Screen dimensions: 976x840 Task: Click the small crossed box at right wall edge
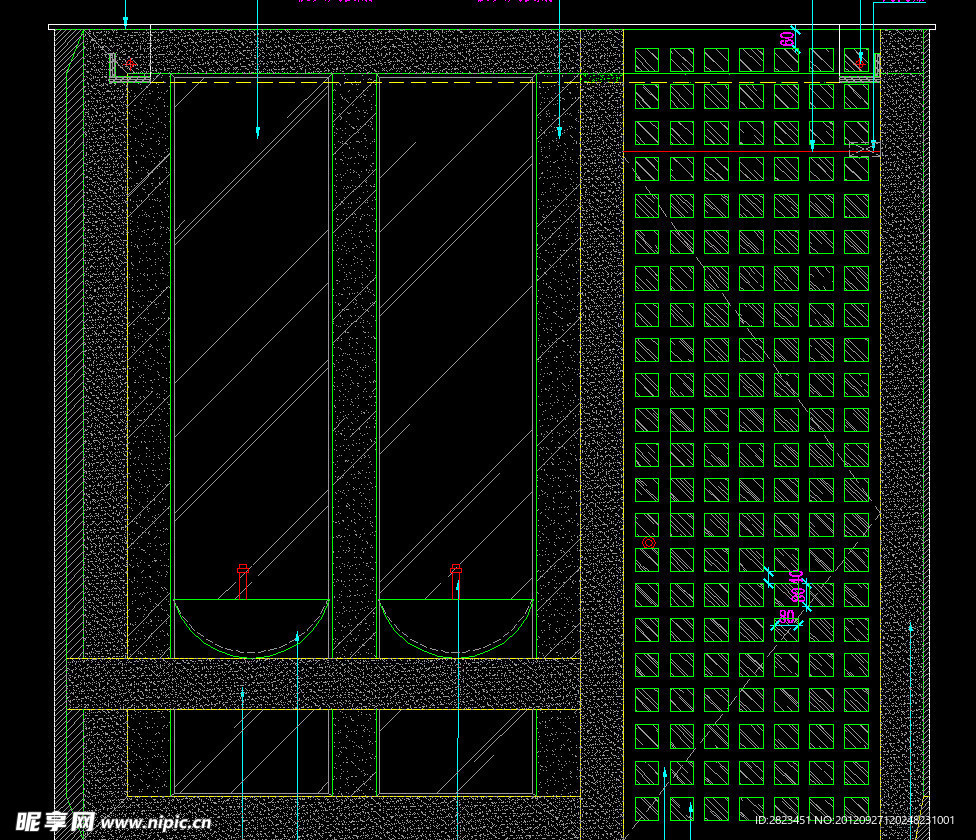862,150
